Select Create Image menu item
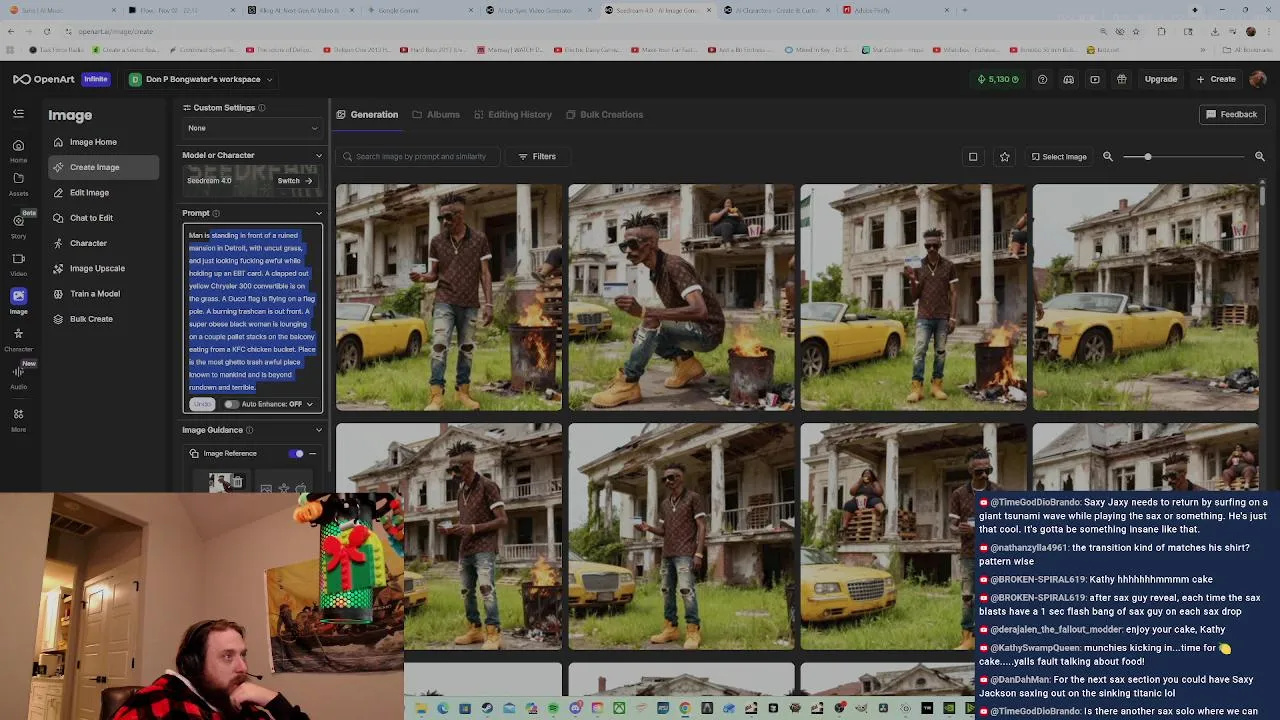Screen dimensions: 1280x720 (x=103, y=167)
